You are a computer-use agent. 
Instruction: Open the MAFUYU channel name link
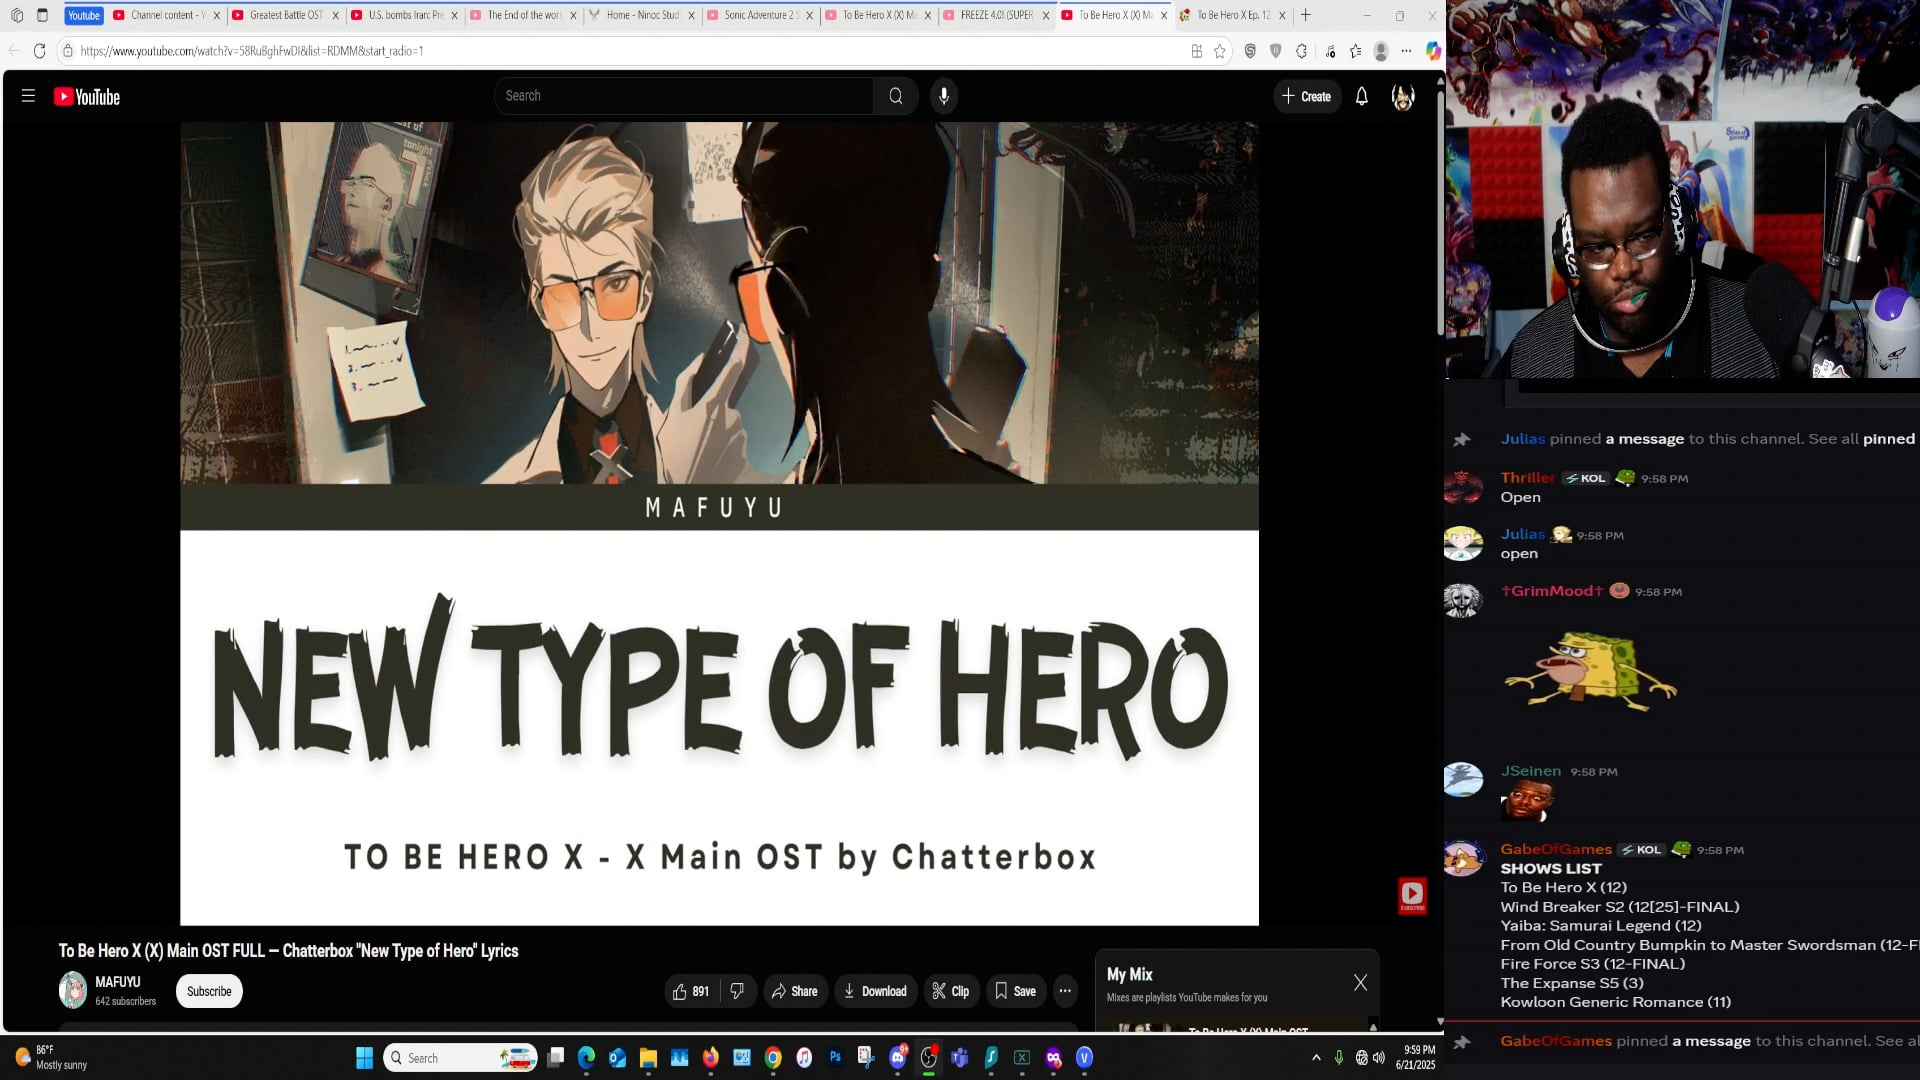click(118, 982)
